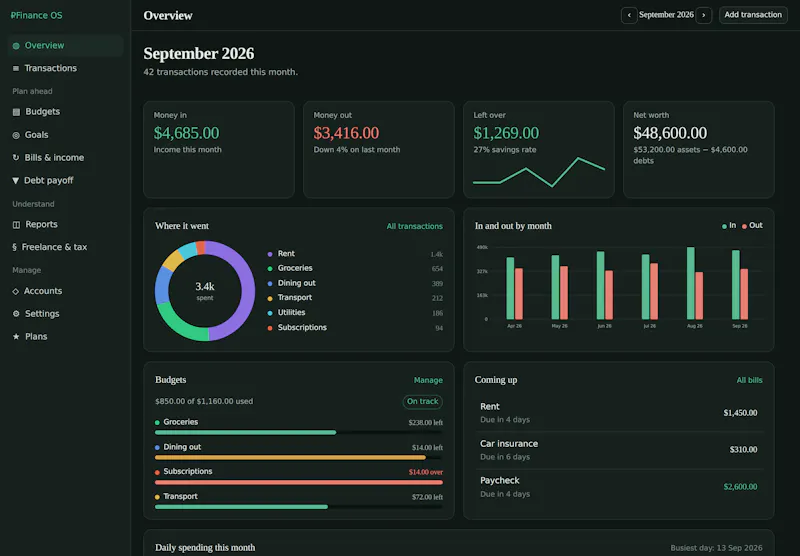Click the Bills & income refresh icon
Image resolution: width=800 pixels, height=556 pixels.
coord(16,158)
